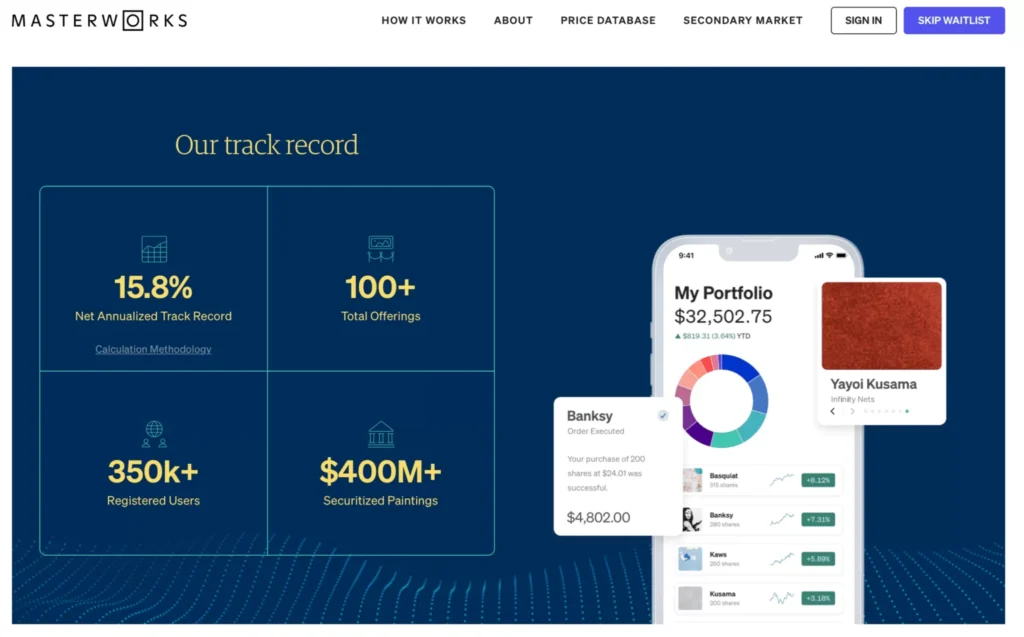Click the Banksy title on order card
The width and height of the screenshot is (1024, 637).
point(590,416)
